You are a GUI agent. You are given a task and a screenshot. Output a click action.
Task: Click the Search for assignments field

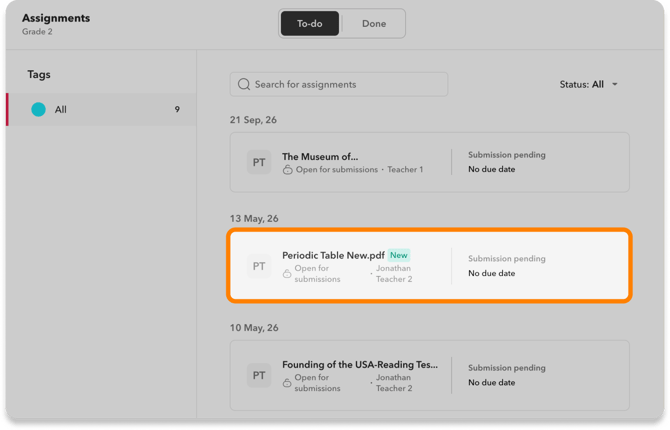pos(339,84)
